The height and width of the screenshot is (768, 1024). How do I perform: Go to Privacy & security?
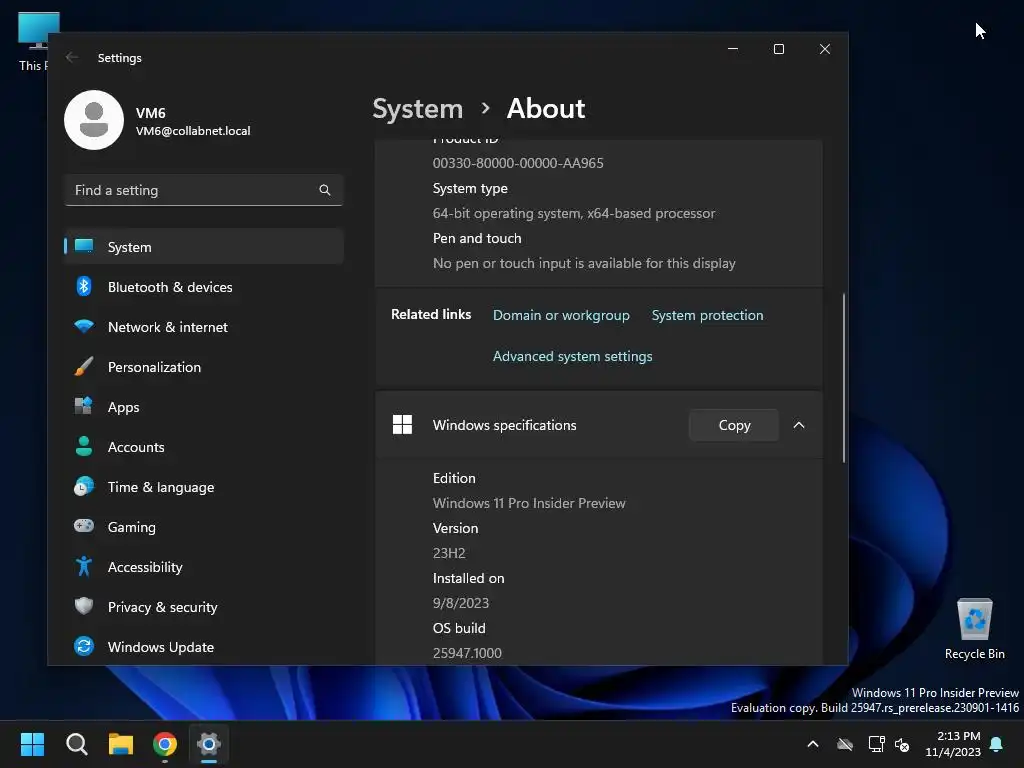pyautogui.click(x=204, y=607)
